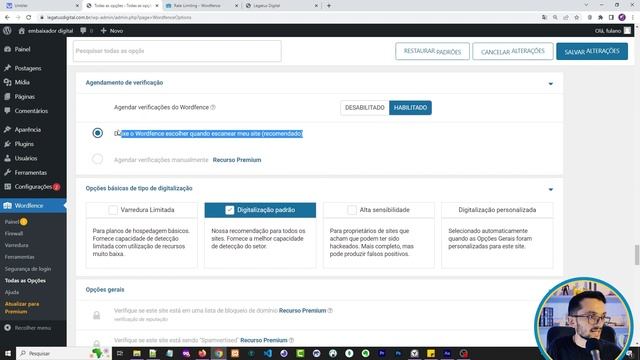Click the Wordfence shield icon in the sidebar
This screenshot has height=360, width=640.
7,205
